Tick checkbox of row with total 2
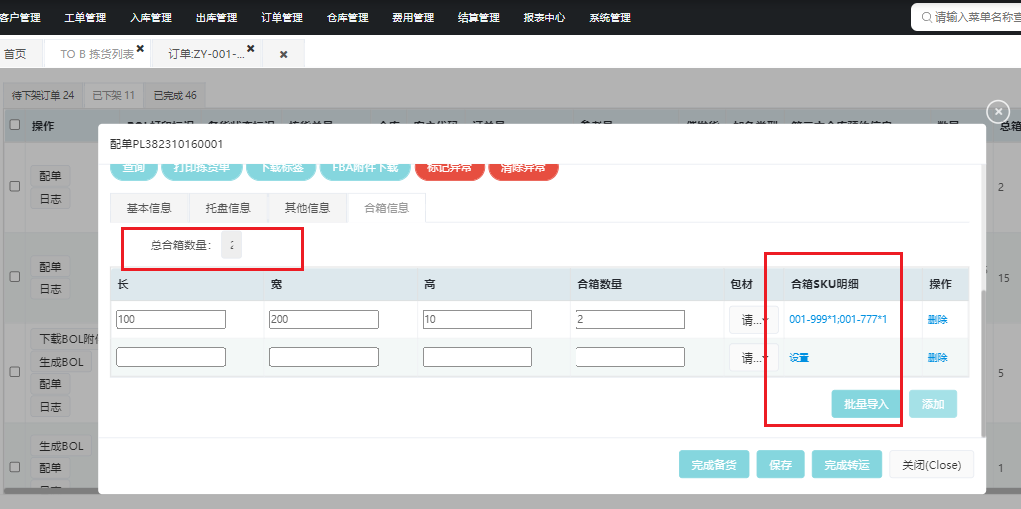Viewport: 1021px width, 509px height. 15,186
